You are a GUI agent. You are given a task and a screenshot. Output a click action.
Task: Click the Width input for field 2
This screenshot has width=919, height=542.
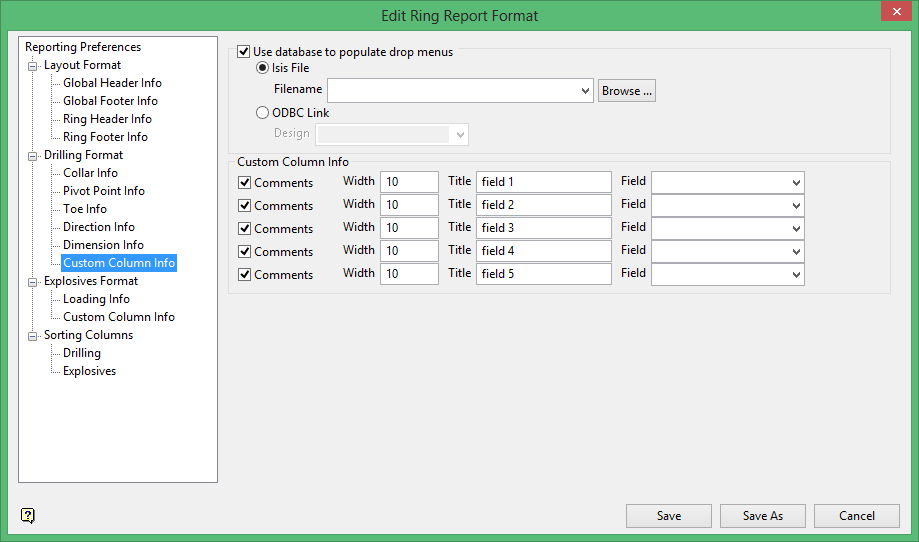tap(409, 205)
